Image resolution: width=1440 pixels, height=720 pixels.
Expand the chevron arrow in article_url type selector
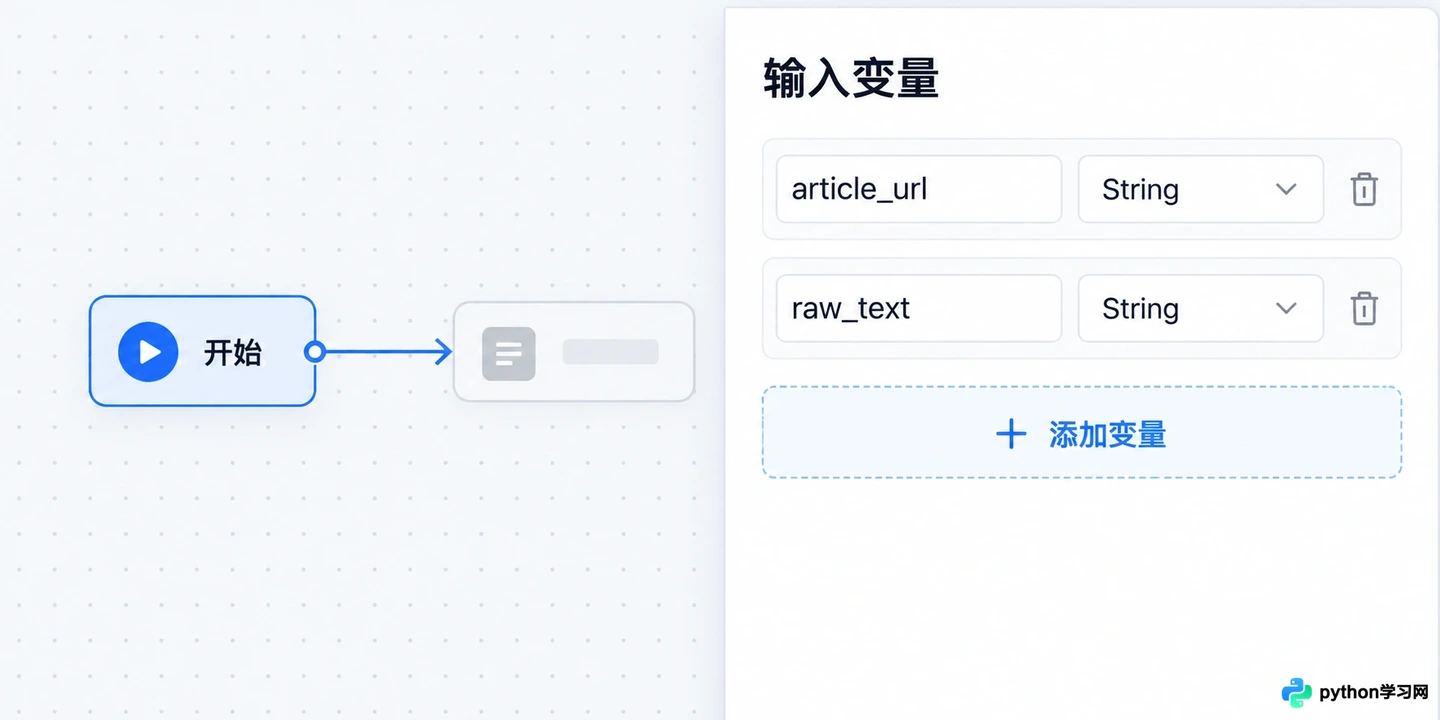tap(1286, 189)
